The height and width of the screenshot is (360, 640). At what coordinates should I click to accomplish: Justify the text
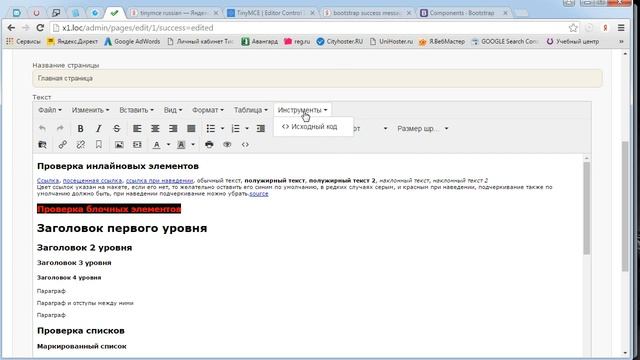pos(191,129)
